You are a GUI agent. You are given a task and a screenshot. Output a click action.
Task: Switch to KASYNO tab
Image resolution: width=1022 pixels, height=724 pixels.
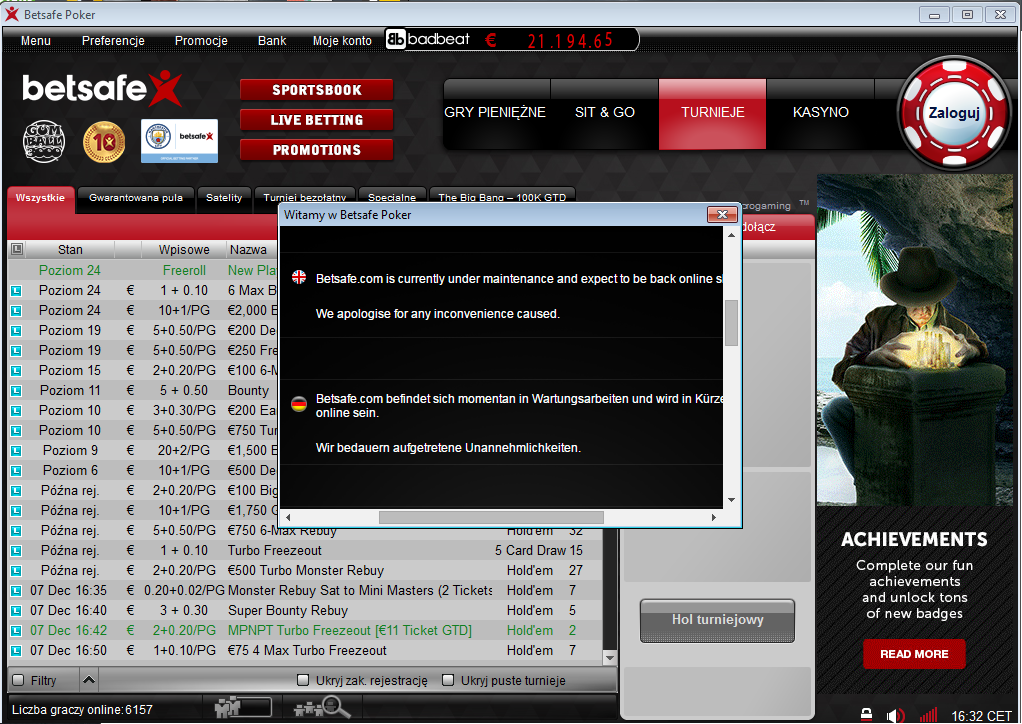(821, 113)
